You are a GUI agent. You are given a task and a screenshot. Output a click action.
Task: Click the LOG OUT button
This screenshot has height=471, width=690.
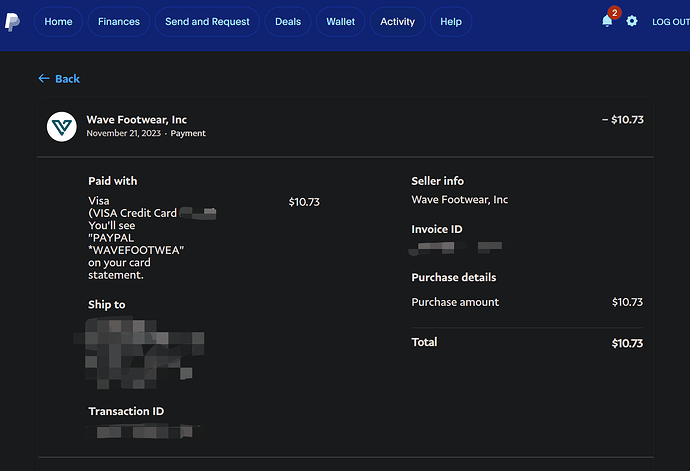[670, 22]
